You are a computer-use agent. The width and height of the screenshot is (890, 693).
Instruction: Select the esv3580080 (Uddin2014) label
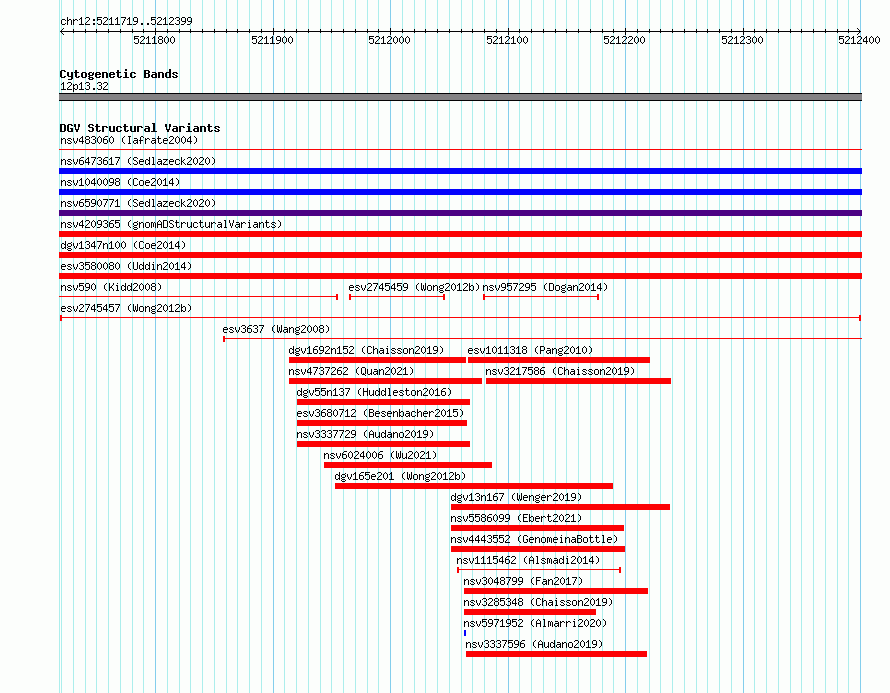coord(126,266)
